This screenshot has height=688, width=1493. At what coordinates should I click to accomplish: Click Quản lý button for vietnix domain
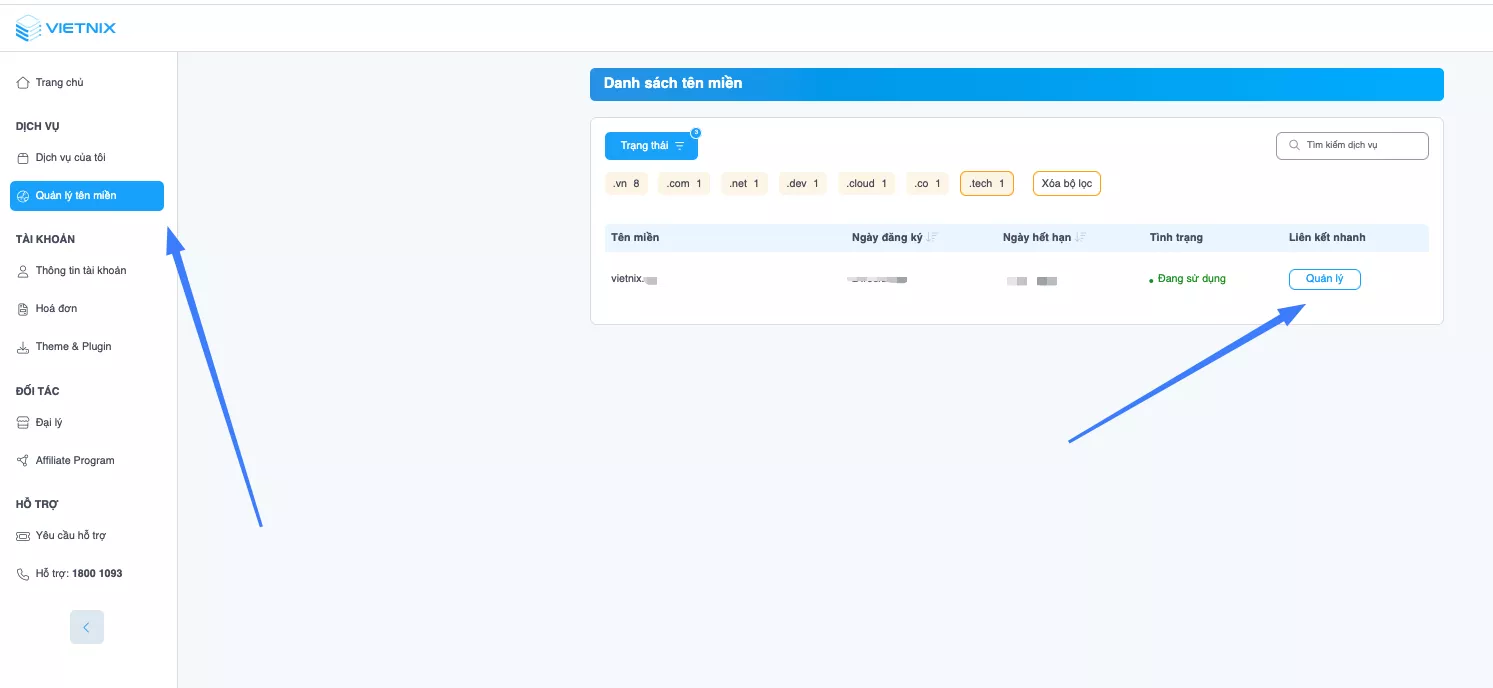(x=1324, y=279)
